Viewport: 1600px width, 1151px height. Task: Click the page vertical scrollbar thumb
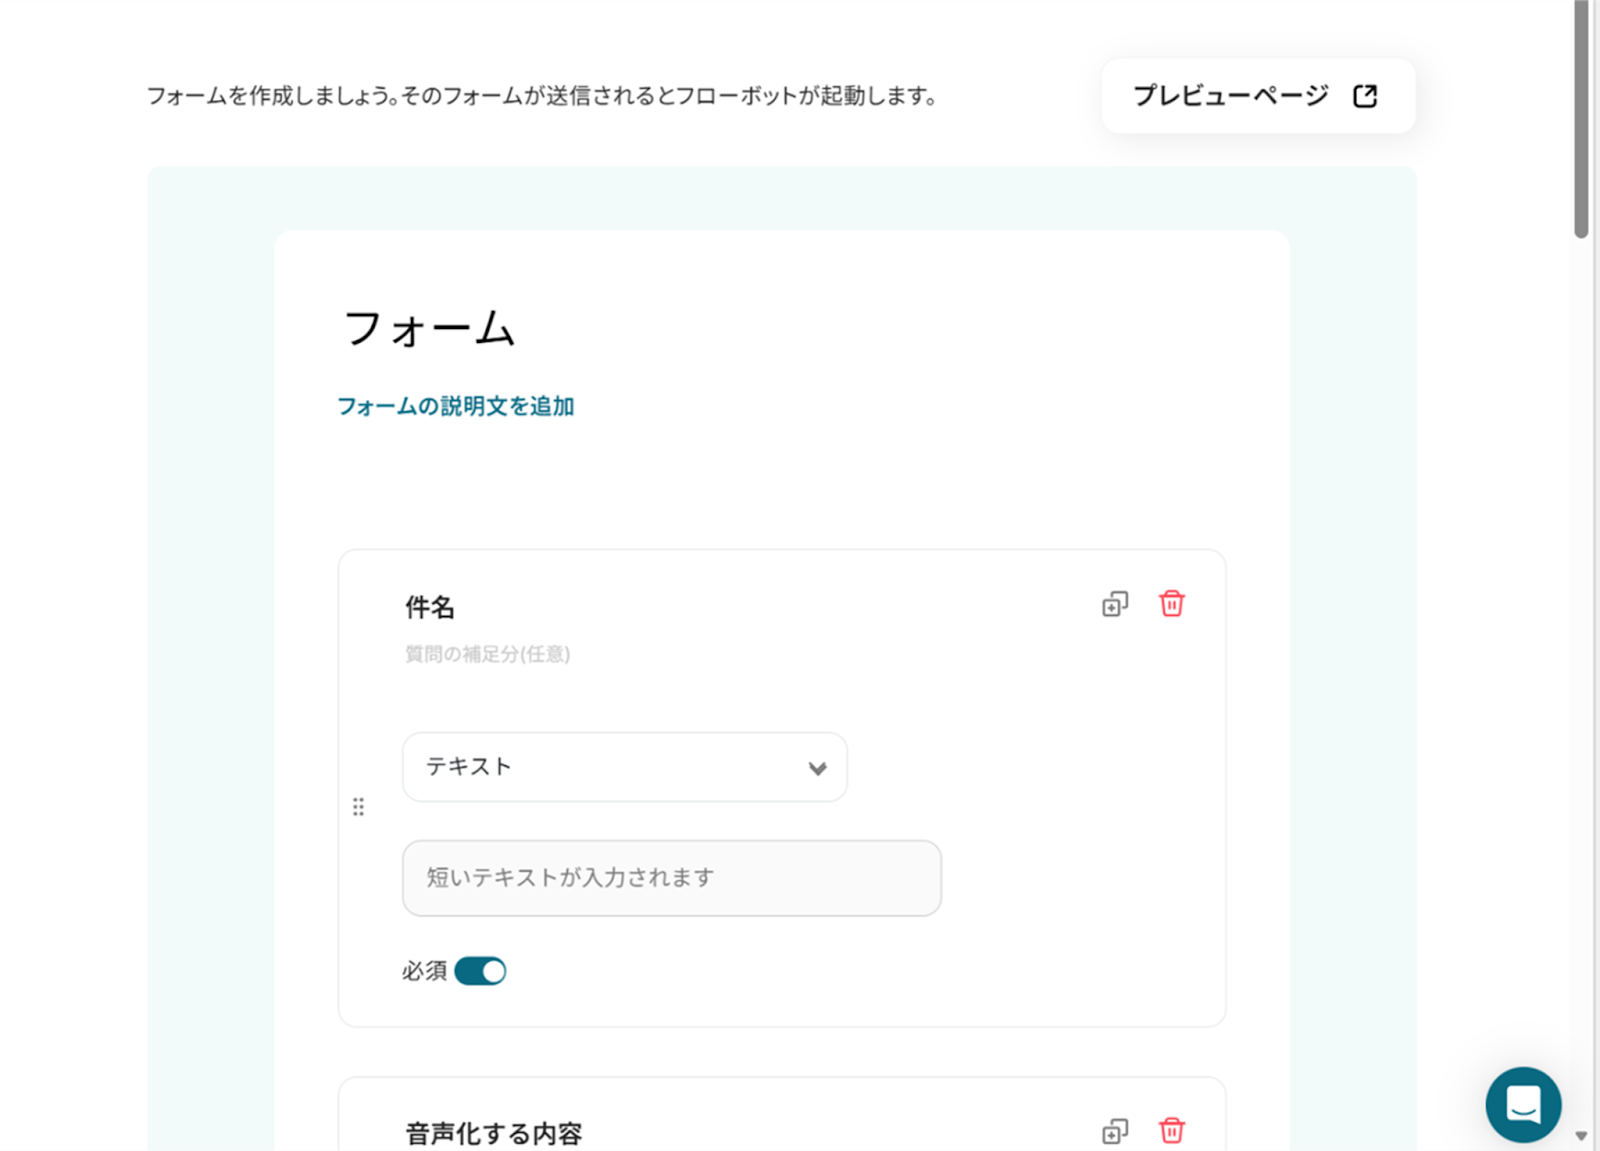click(1581, 120)
